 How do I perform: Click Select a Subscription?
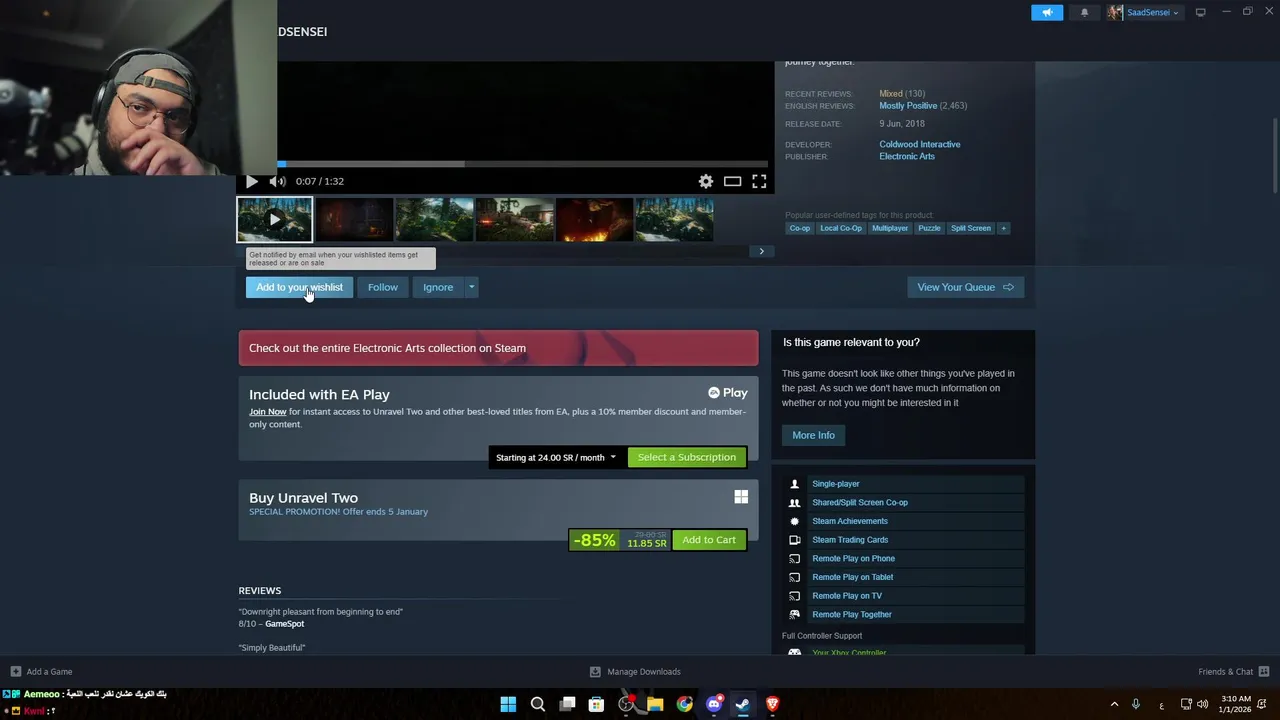(687, 457)
